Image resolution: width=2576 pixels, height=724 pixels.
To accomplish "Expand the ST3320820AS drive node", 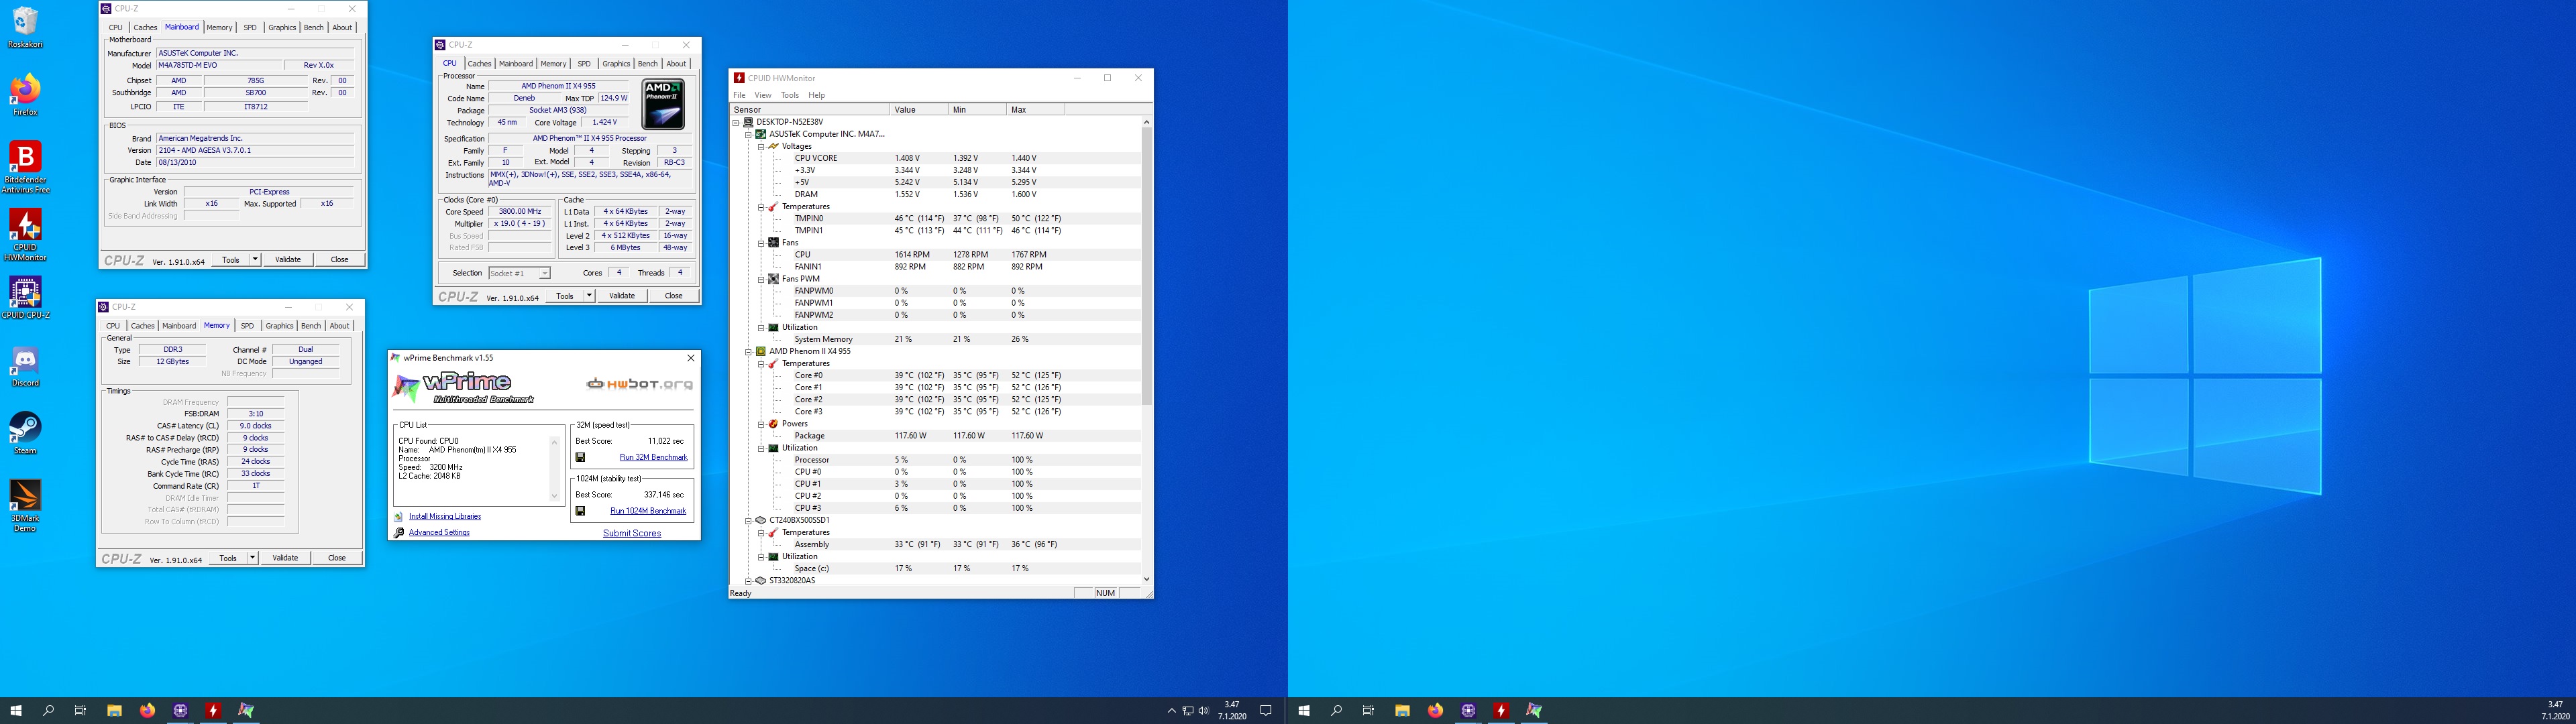I will [x=748, y=581].
